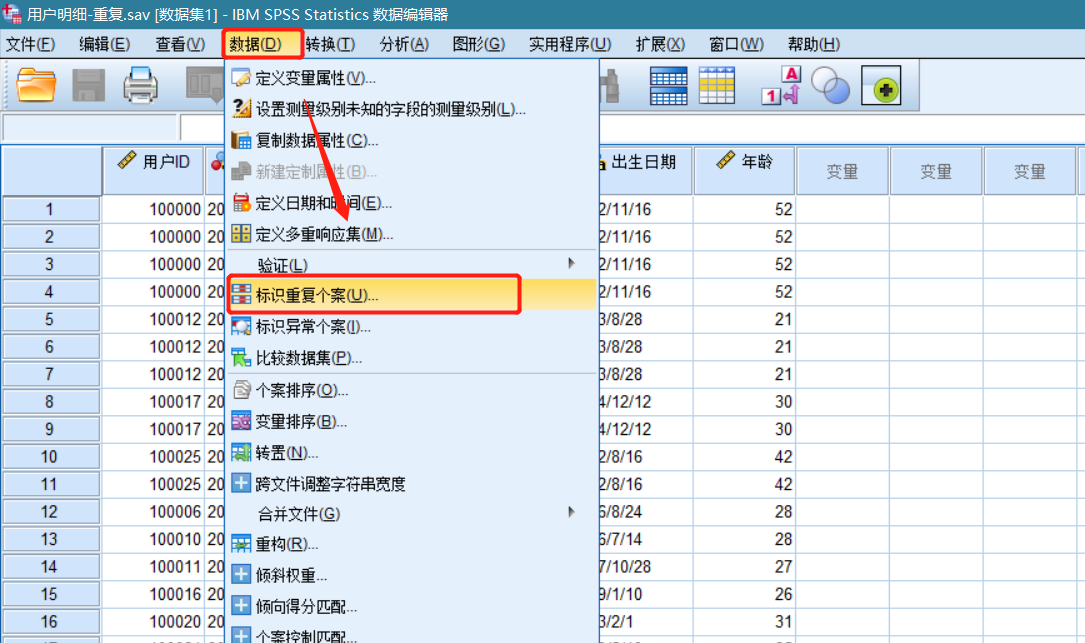
Task: Open the 文件(F) menu
Action: [30, 44]
